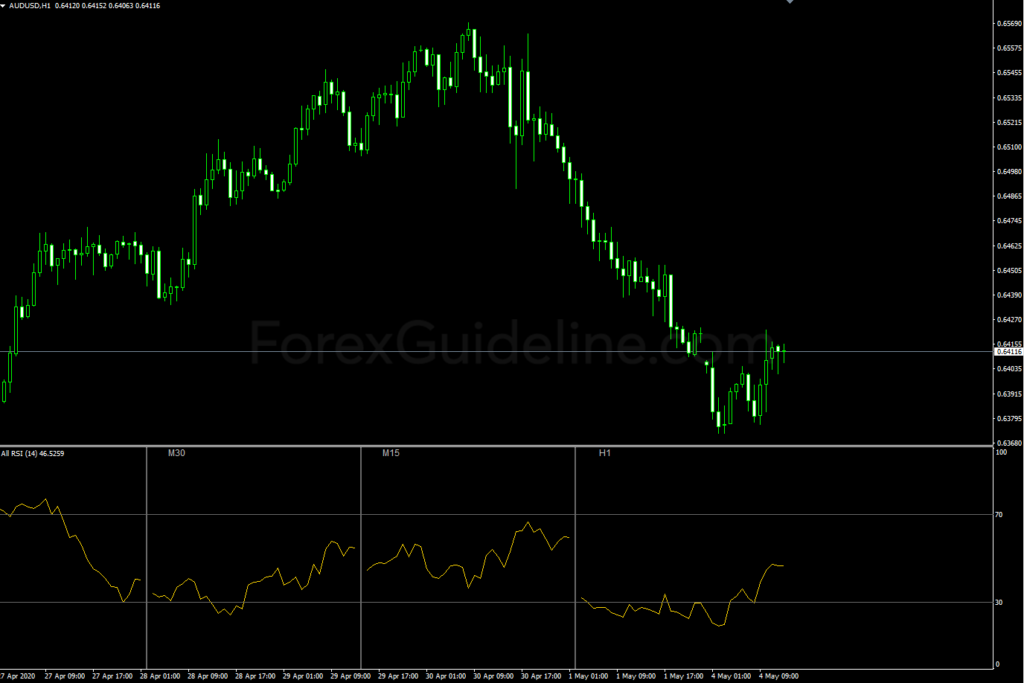The image size is (1024, 683).
Task: Click the 28 Apr 17:00 time label
Action: coord(255,676)
